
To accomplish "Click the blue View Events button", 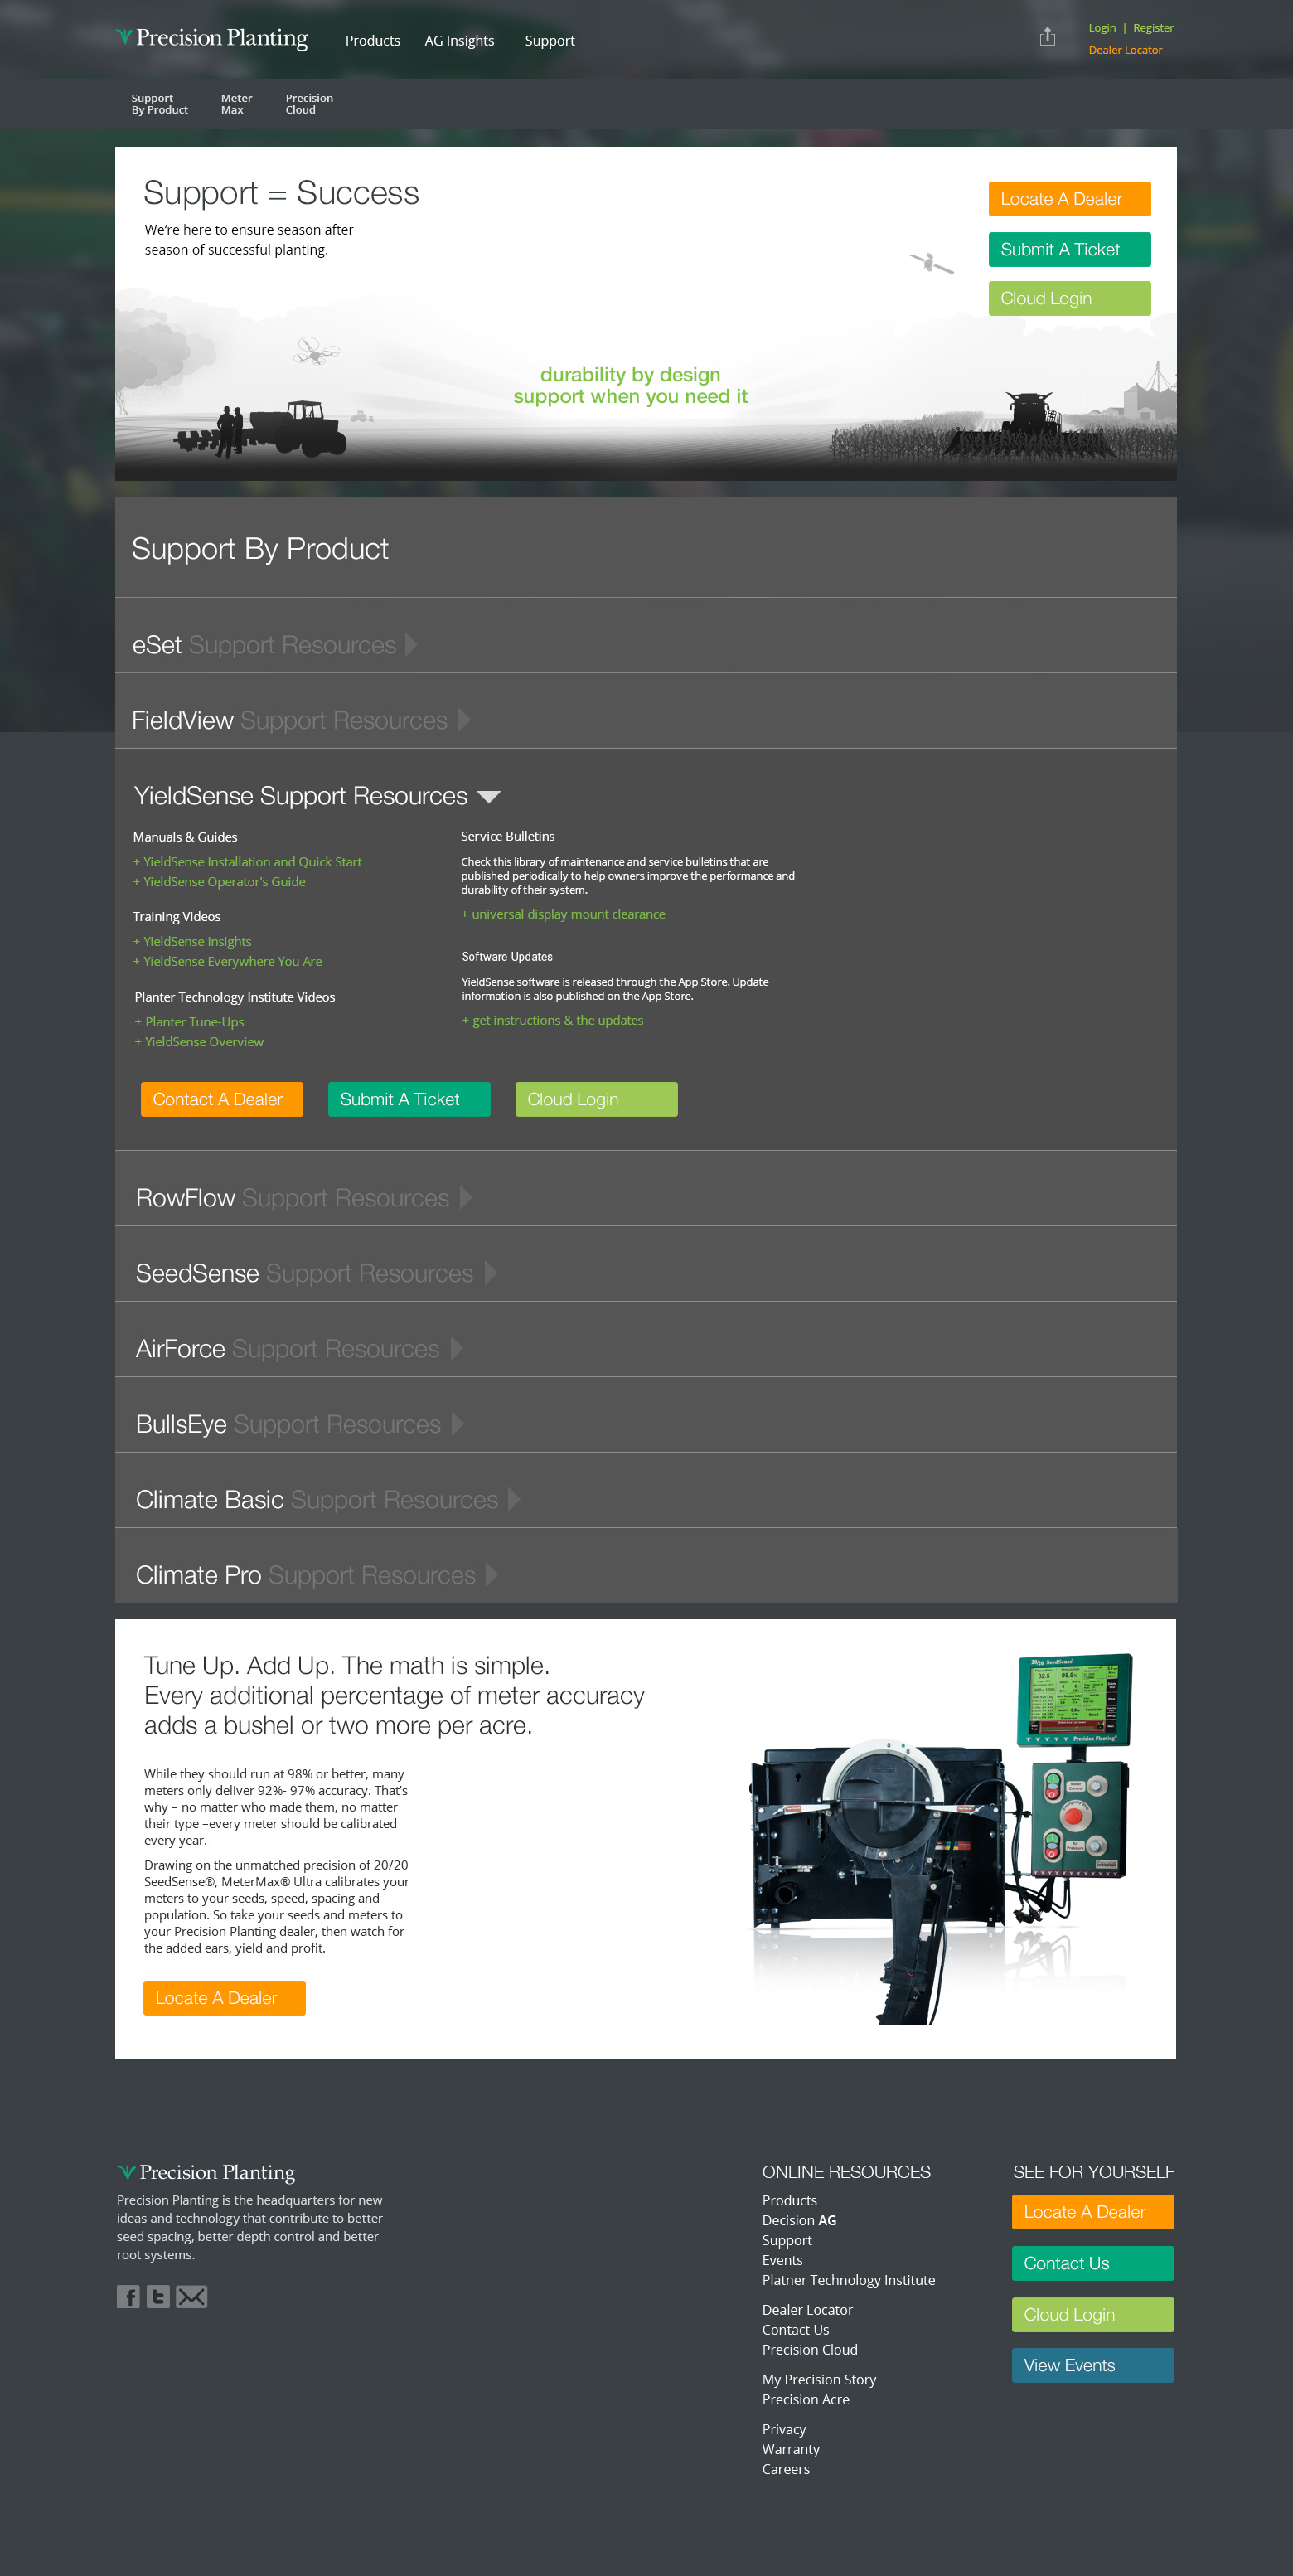I will coord(1092,2365).
